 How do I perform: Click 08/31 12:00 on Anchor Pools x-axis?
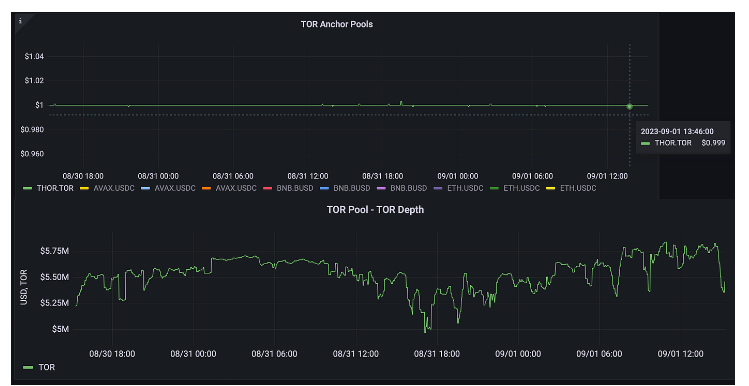[x=308, y=176]
